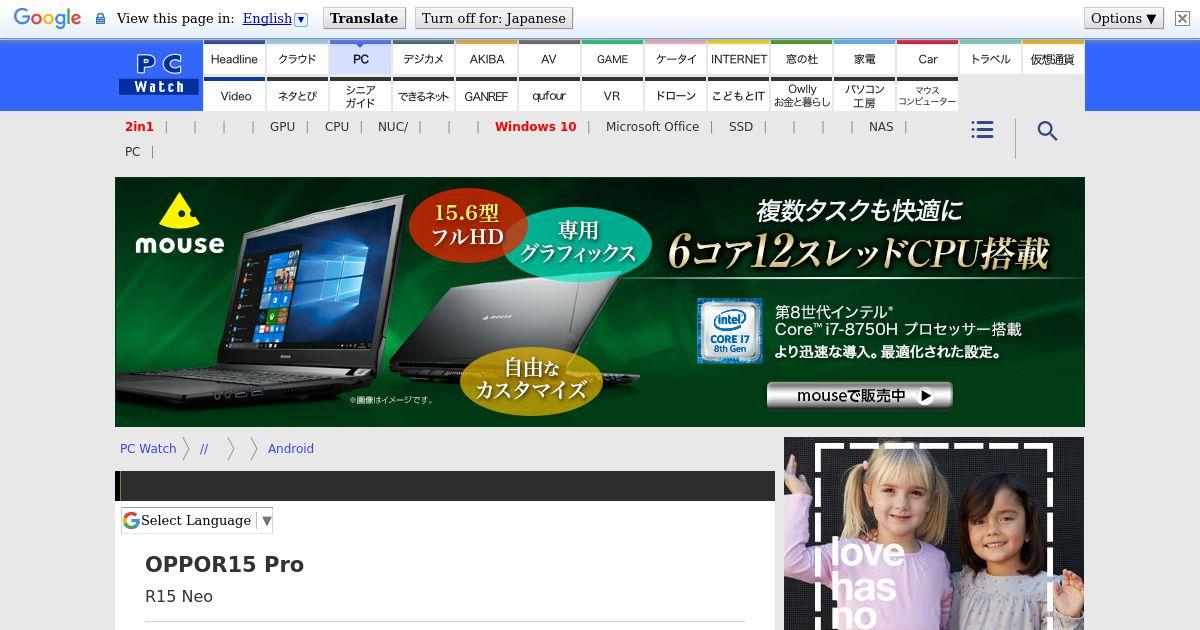Click the OPPOR15 Pro headline
This screenshot has width=1200, height=630.
pyautogui.click(x=224, y=564)
